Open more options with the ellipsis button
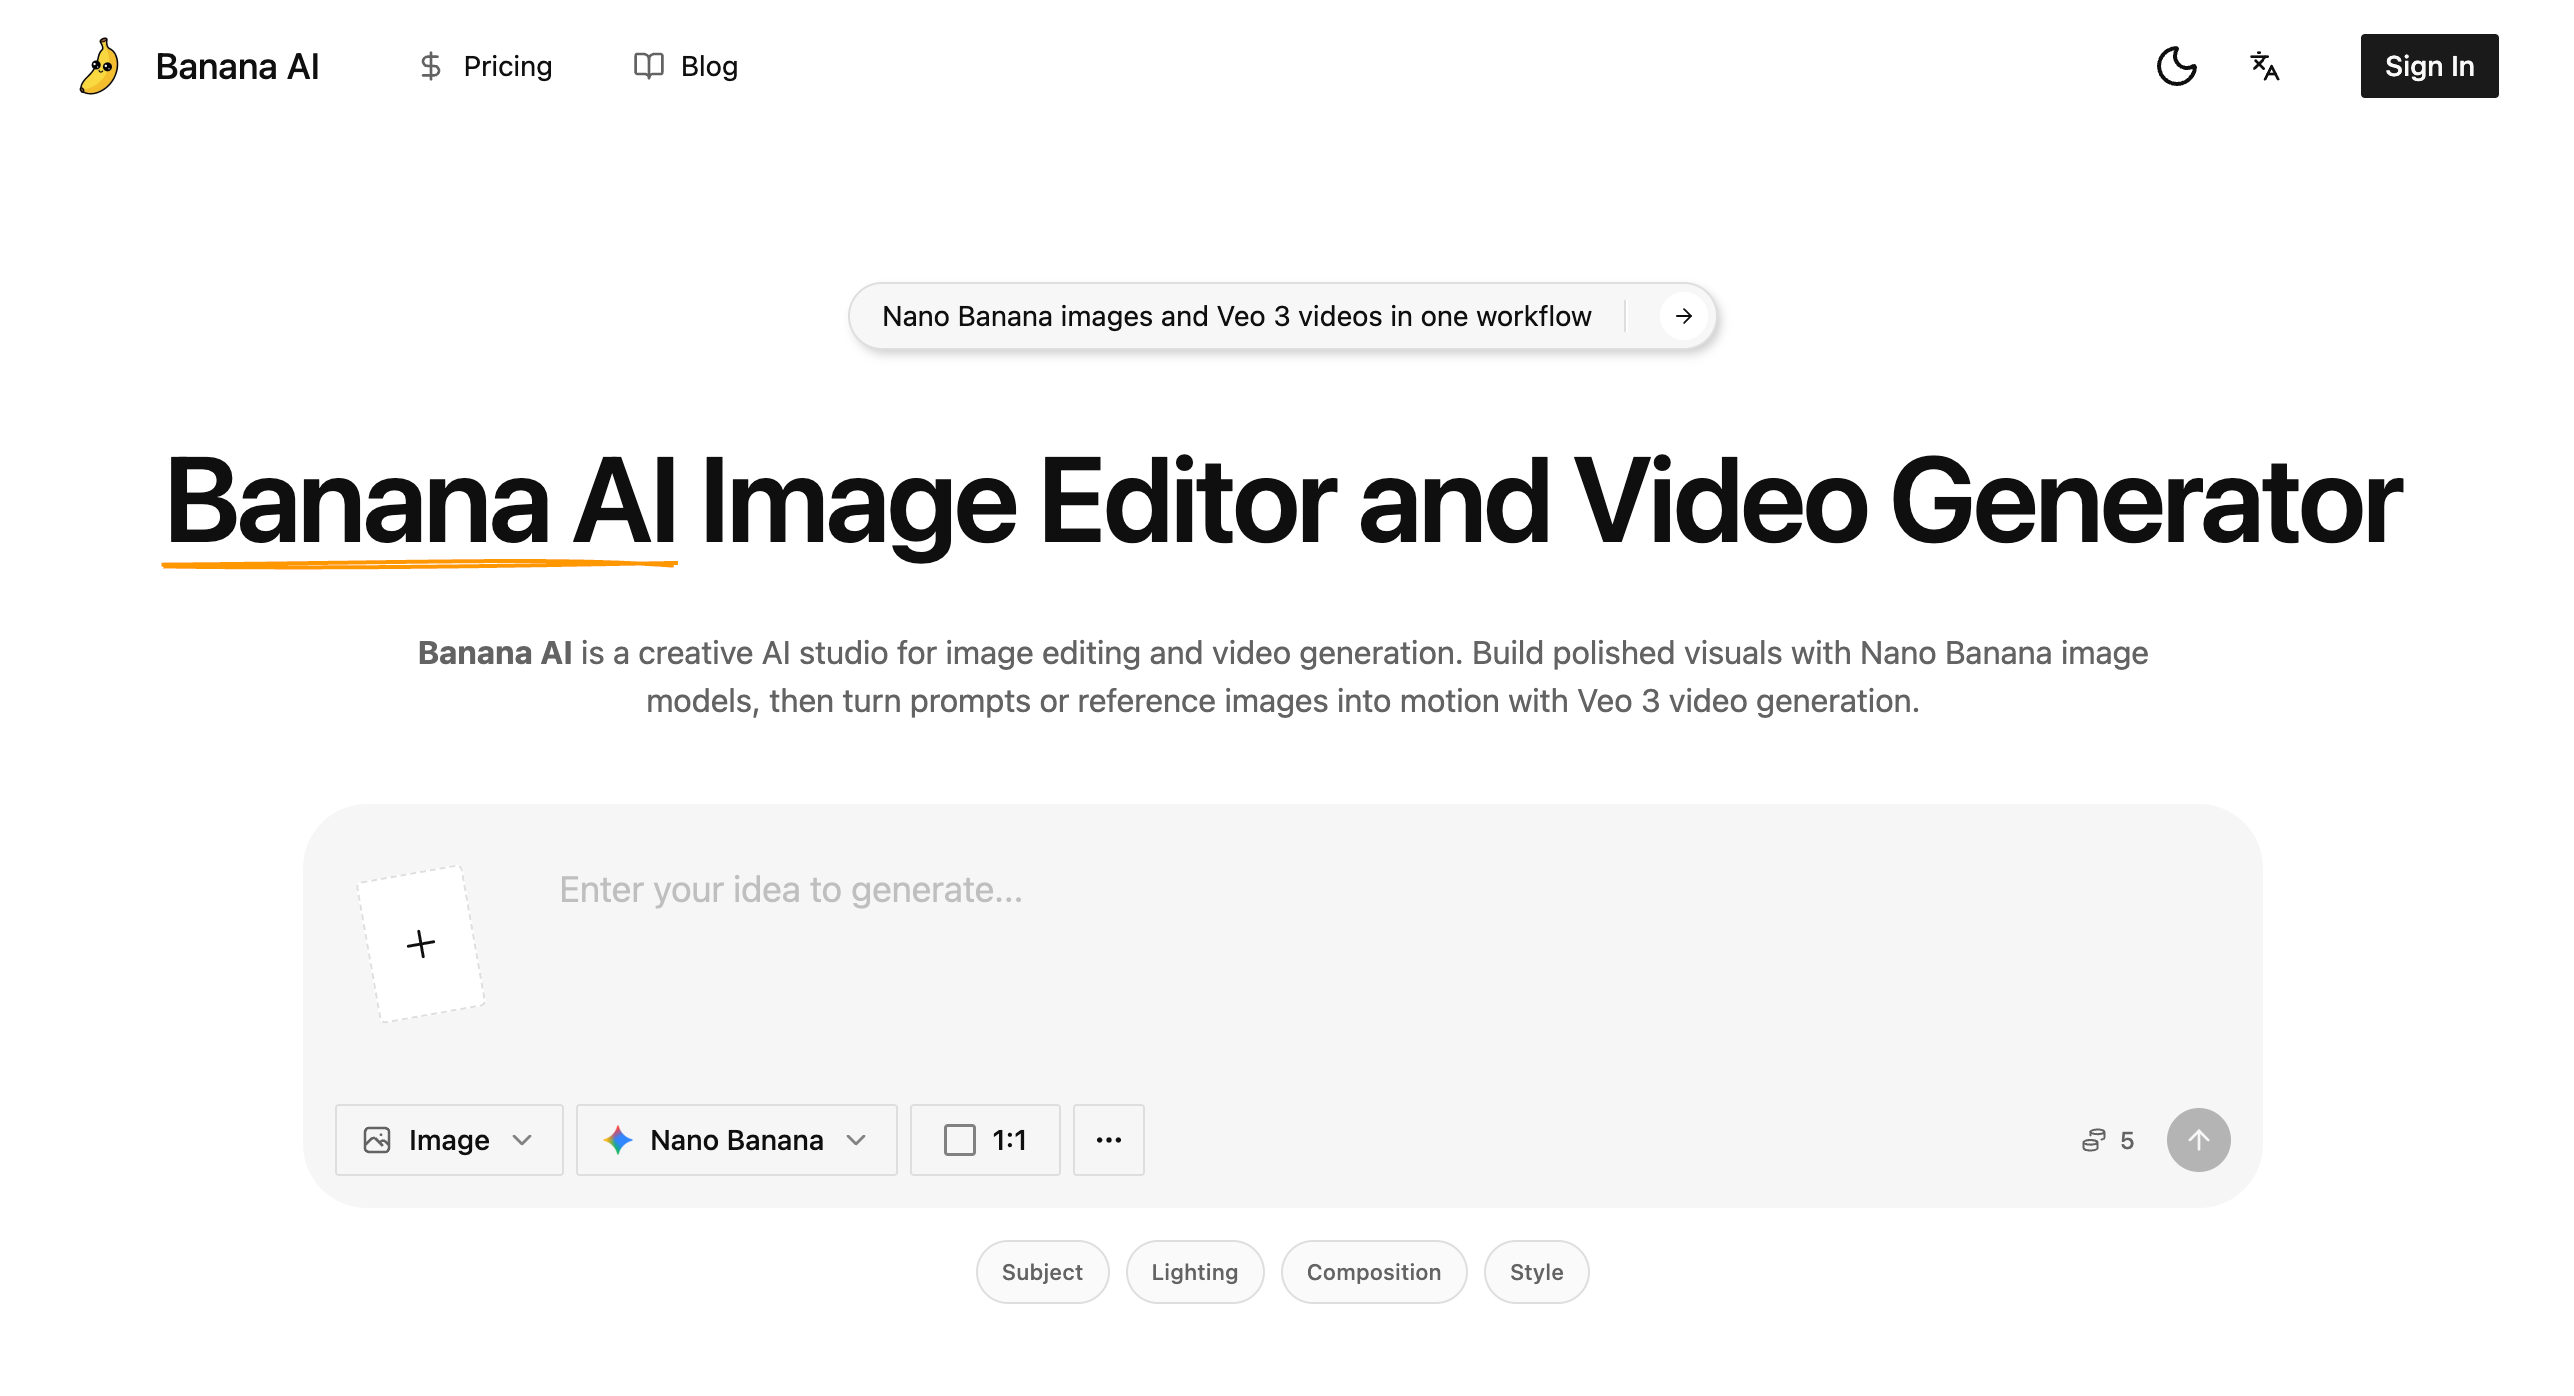The width and height of the screenshot is (2574, 1396). [x=1108, y=1140]
